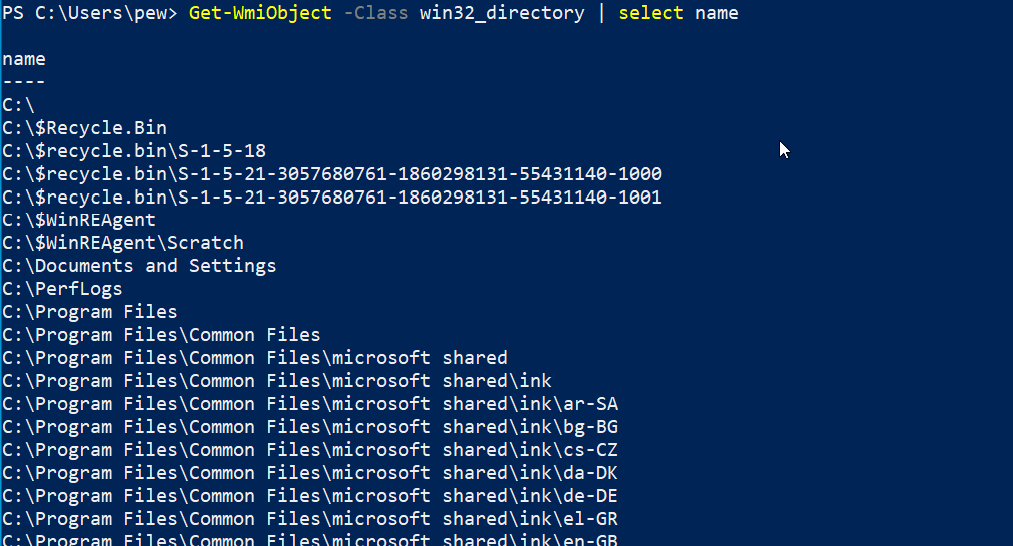1013x546 pixels.
Task: Click the C:\$Recycle.Bin line
Action: pos(85,128)
